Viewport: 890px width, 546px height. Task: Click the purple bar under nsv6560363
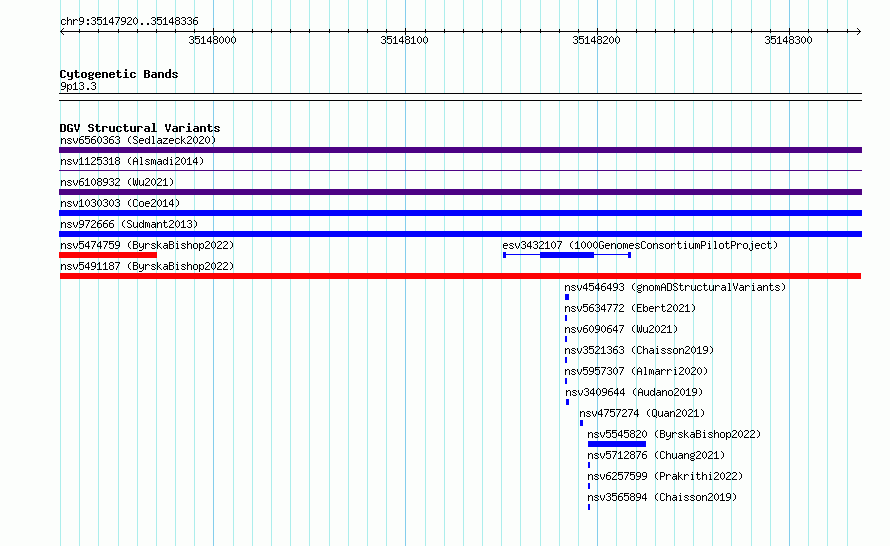(460, 150)
